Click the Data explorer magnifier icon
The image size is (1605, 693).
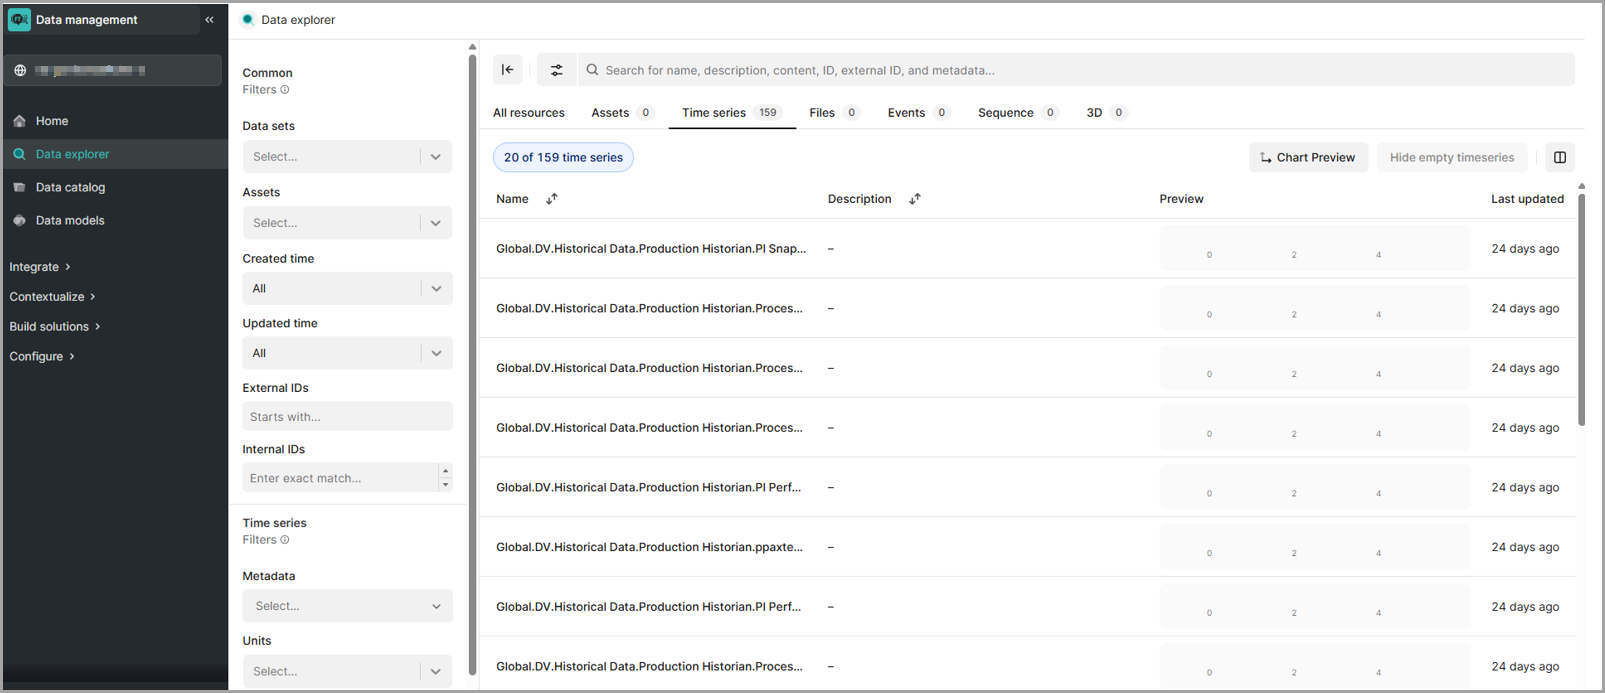pyautogui.click(x=19, y=154)
